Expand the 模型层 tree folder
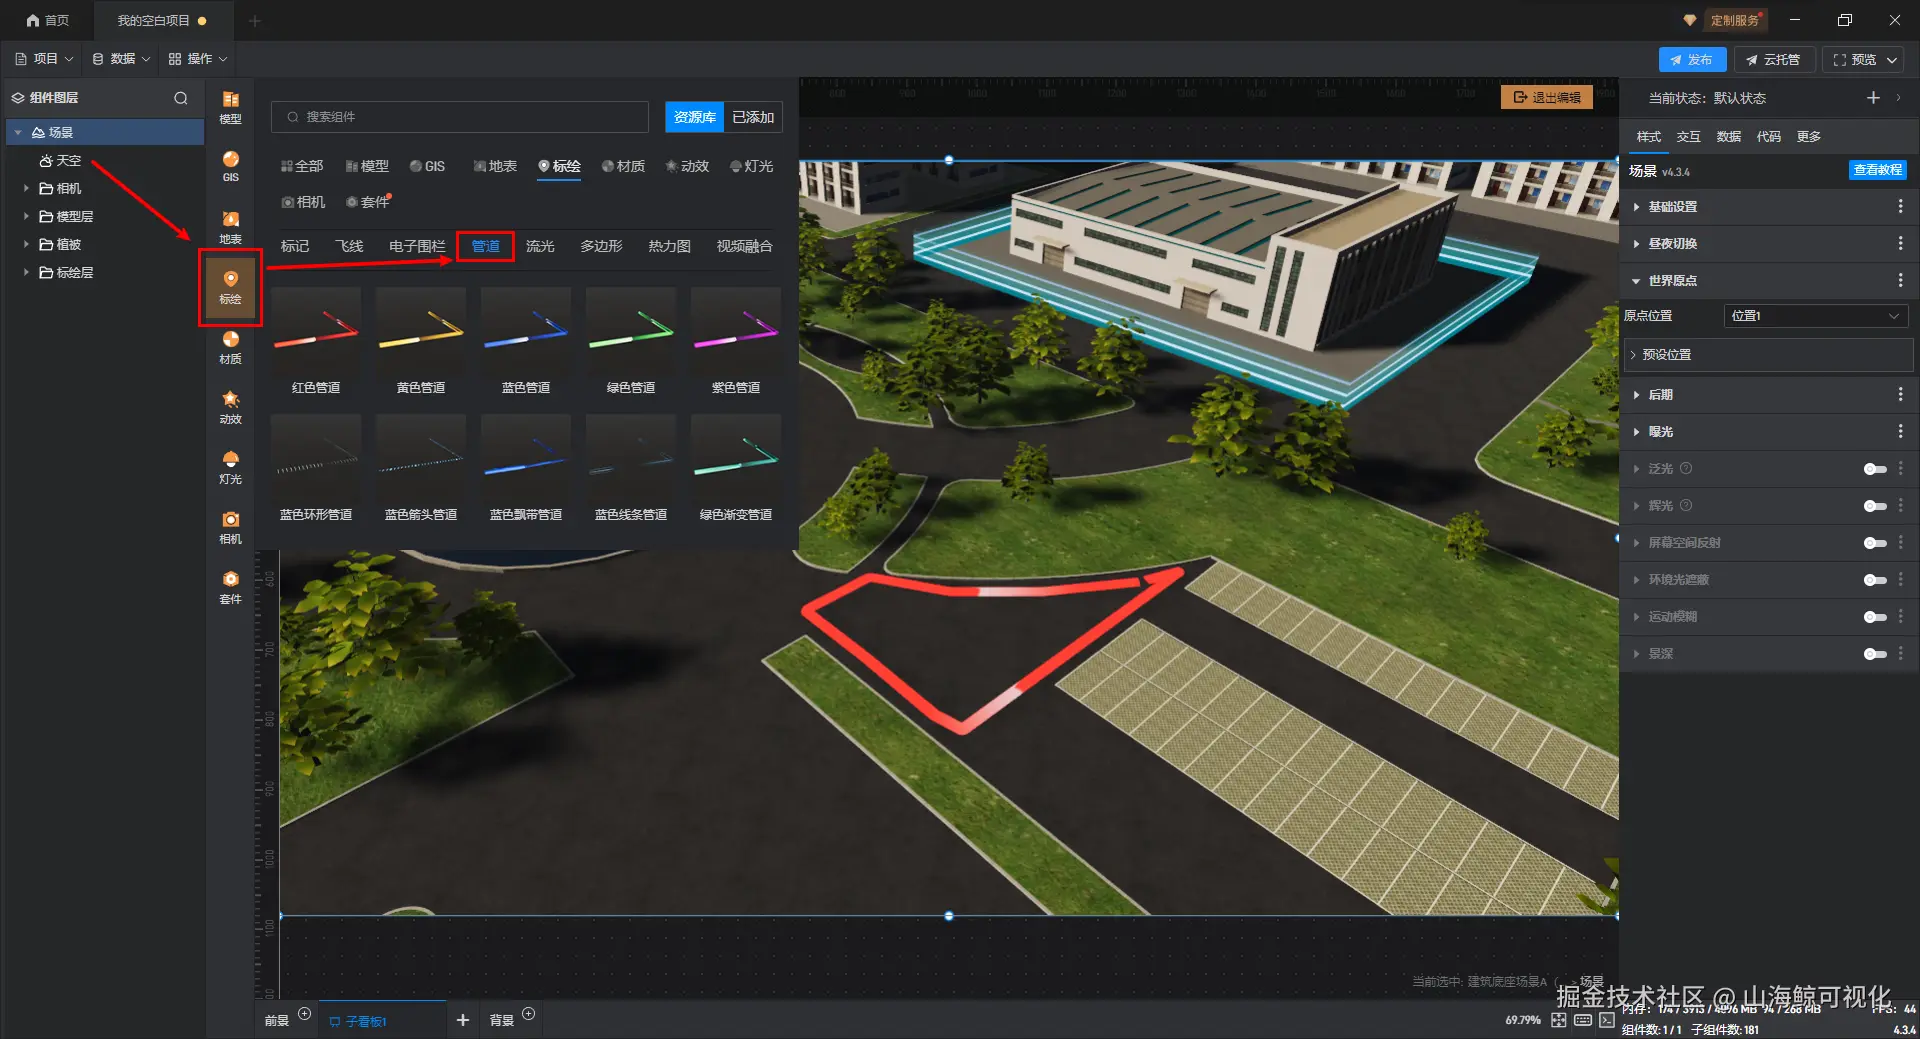Viewport: 1920px width, 1039px height. (x=26, y=216)
